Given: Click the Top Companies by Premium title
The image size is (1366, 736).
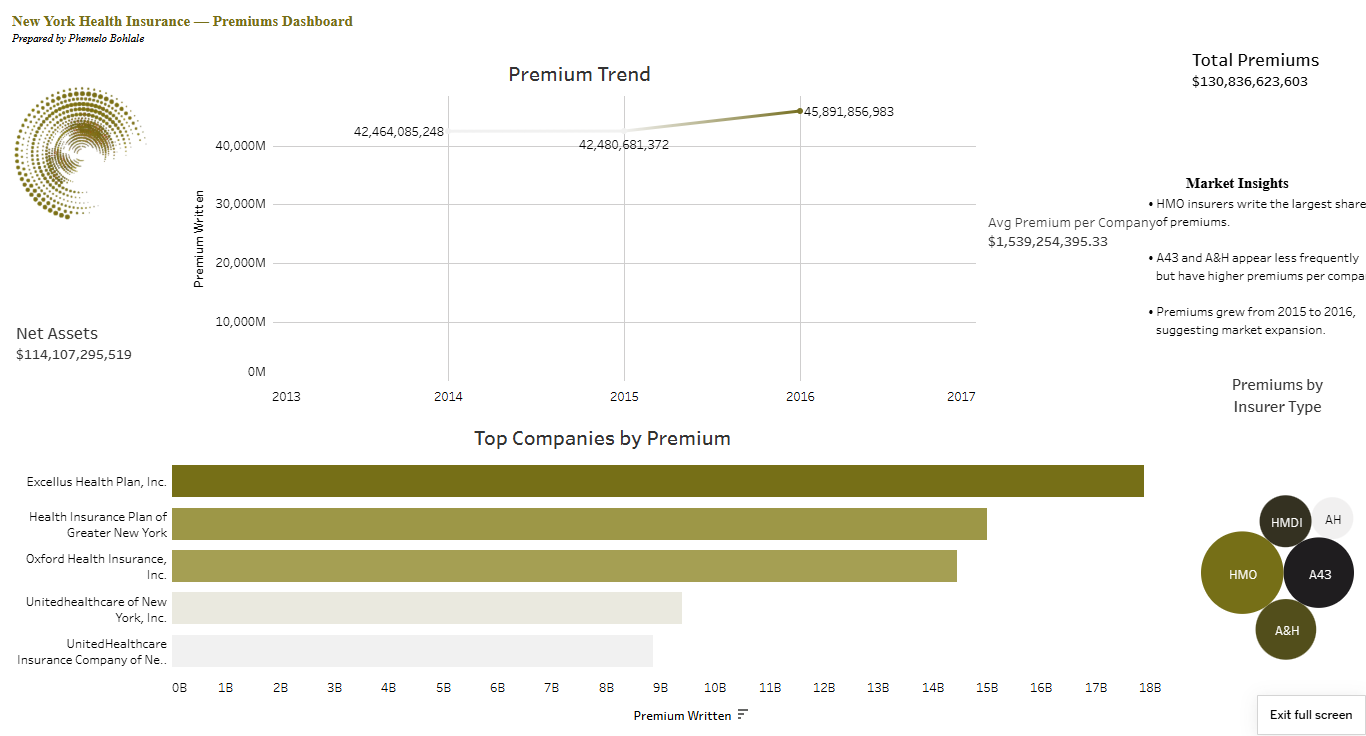Looking at the screenshot, I should [602, 438].
